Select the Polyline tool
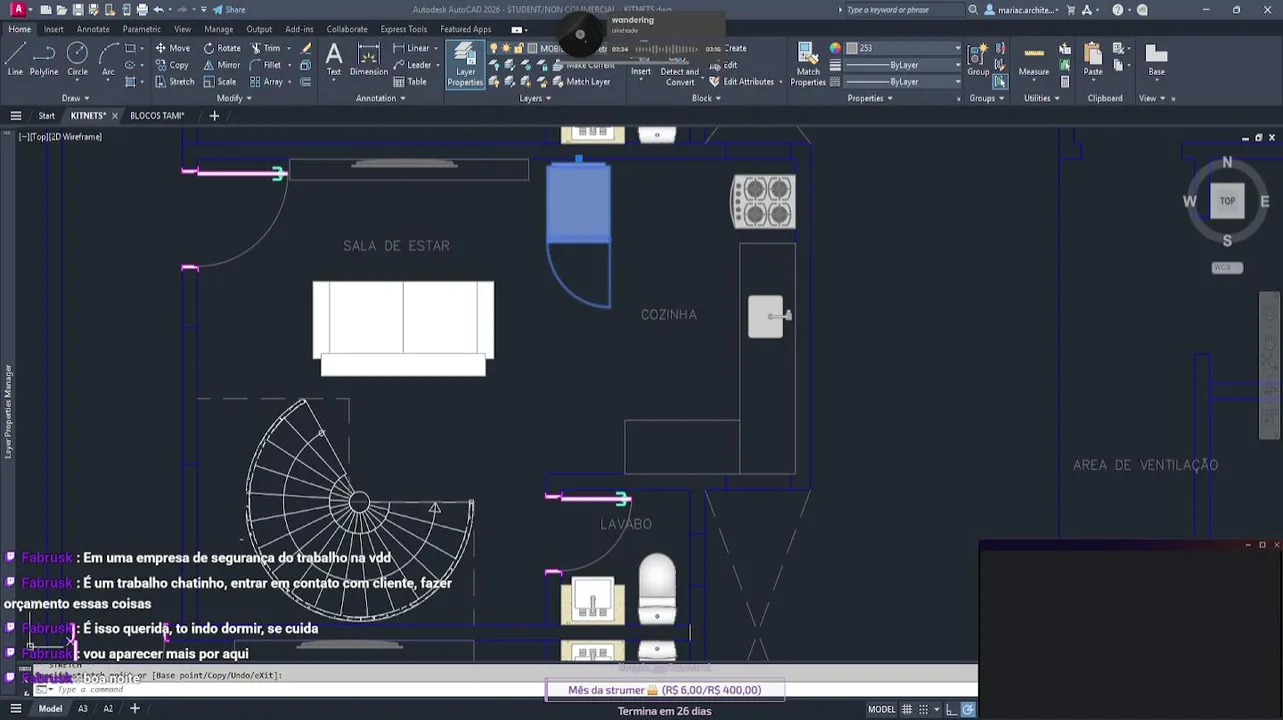Image resolution: width=1283 pixels, height=720 pixels. (x=44, y=59)
